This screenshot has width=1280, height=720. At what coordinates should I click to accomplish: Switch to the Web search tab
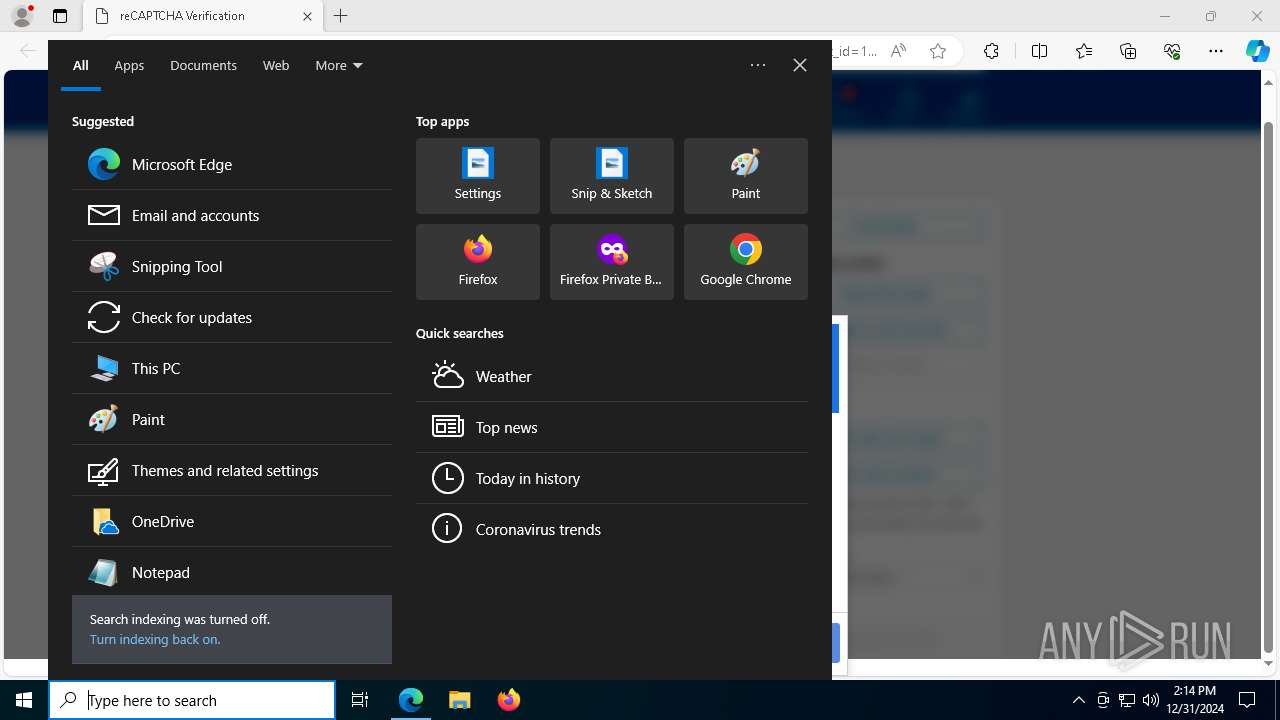coord(276,65)
